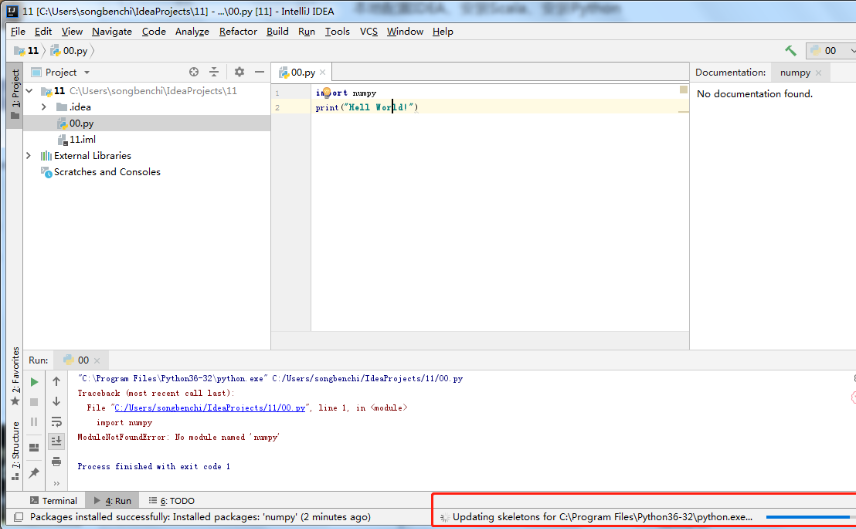Image resolution: width=856 pixels, height=529 pixels.
Task: Click the Pause output icon
Action: 34,422
